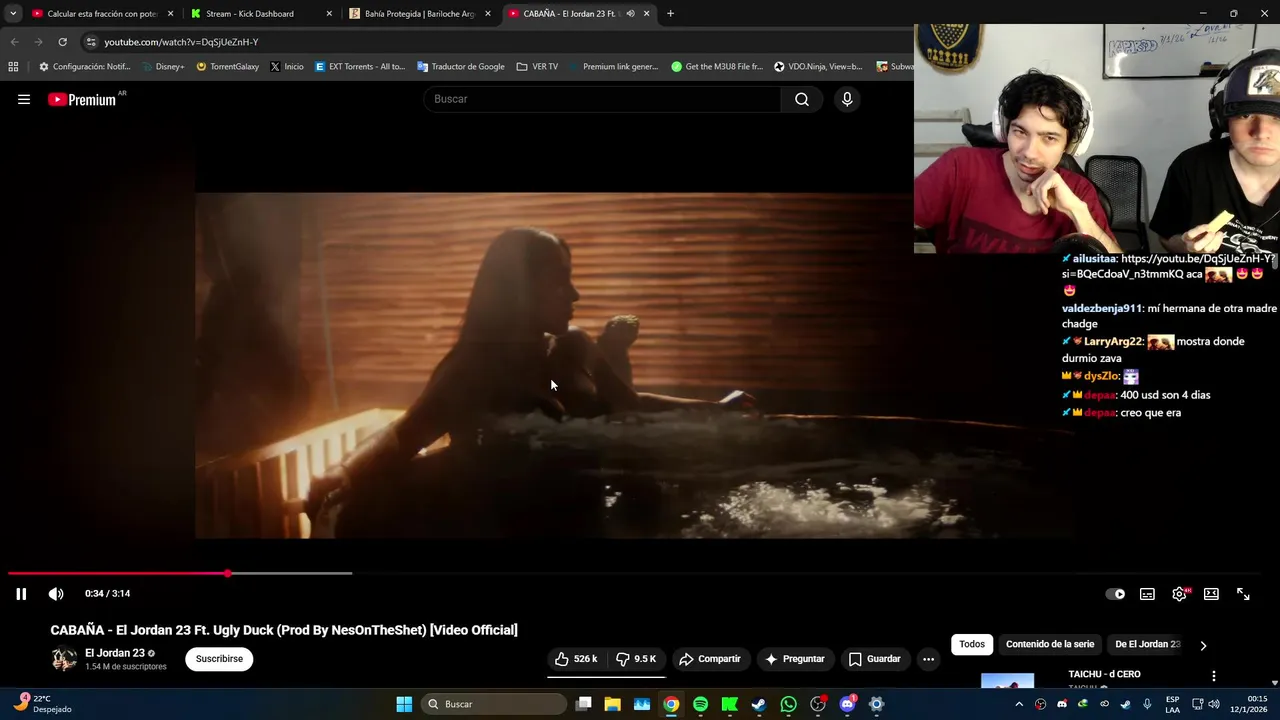
Task: Click the tab audio speaker icon
Action: [630, 14]
